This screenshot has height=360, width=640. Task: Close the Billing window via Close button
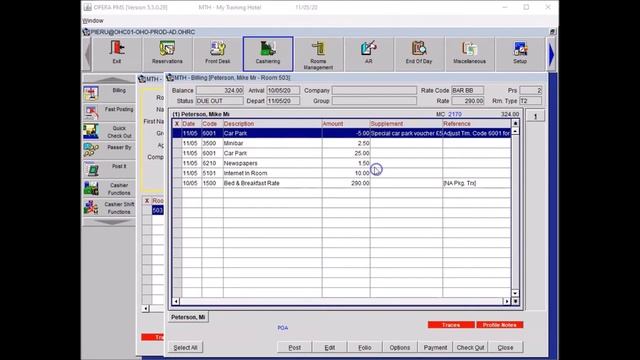click(x=505, y=347)
